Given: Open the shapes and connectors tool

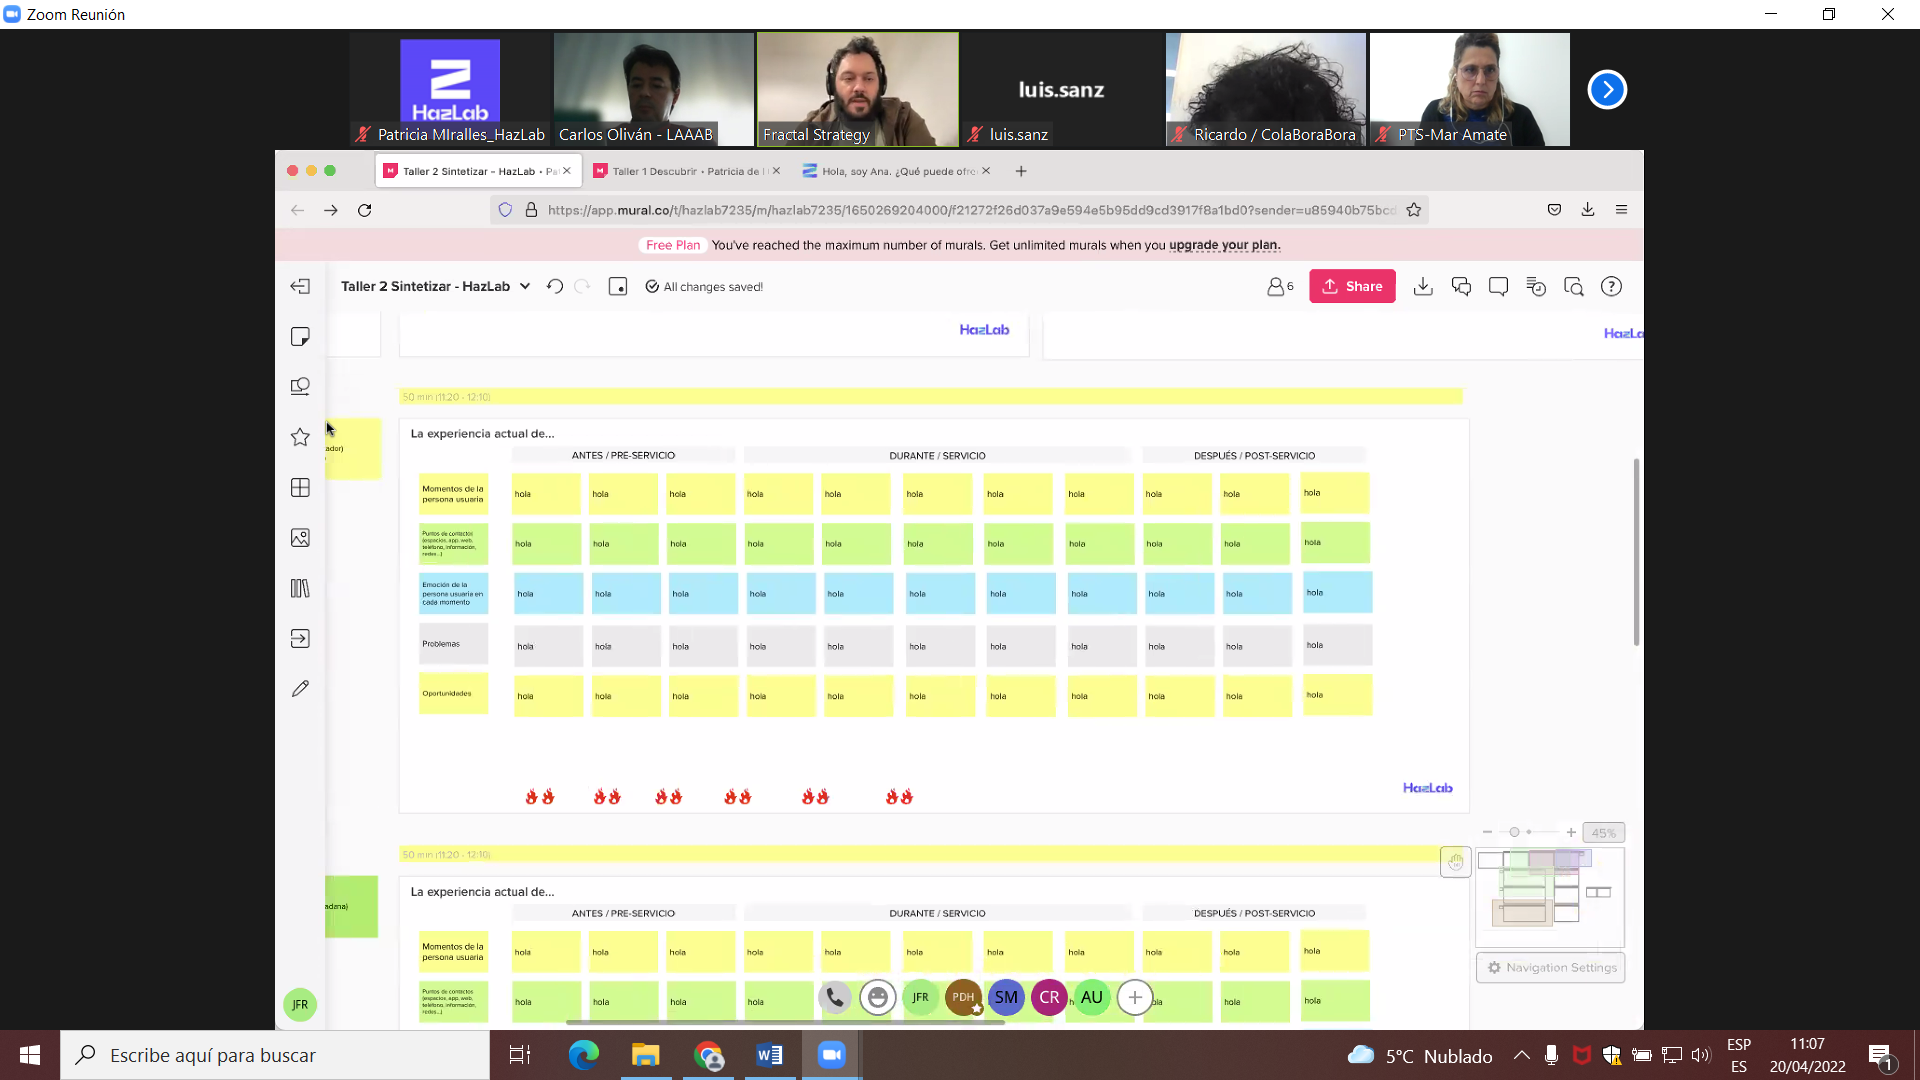Looking at the screenshot, I should pyautogui.click(x=300, y=387).
